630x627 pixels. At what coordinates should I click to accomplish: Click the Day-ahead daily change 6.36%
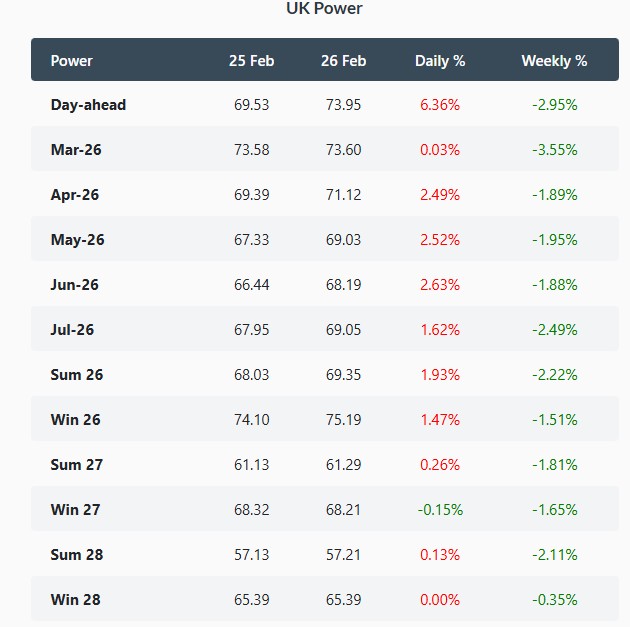(440, 105)
